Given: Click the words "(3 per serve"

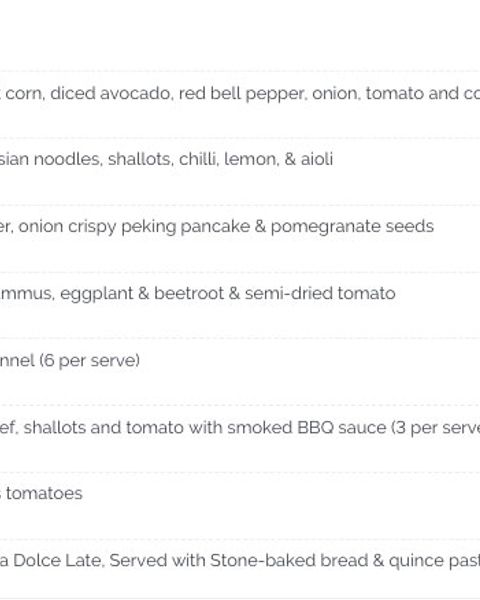Looking at the screenshot, I should tap(435, 428).
